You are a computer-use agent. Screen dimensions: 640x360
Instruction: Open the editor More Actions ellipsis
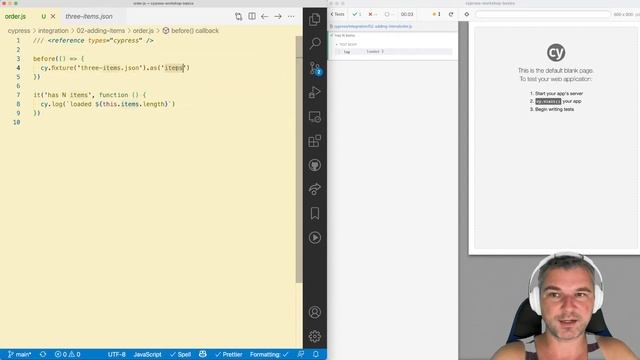pos(291,16)
